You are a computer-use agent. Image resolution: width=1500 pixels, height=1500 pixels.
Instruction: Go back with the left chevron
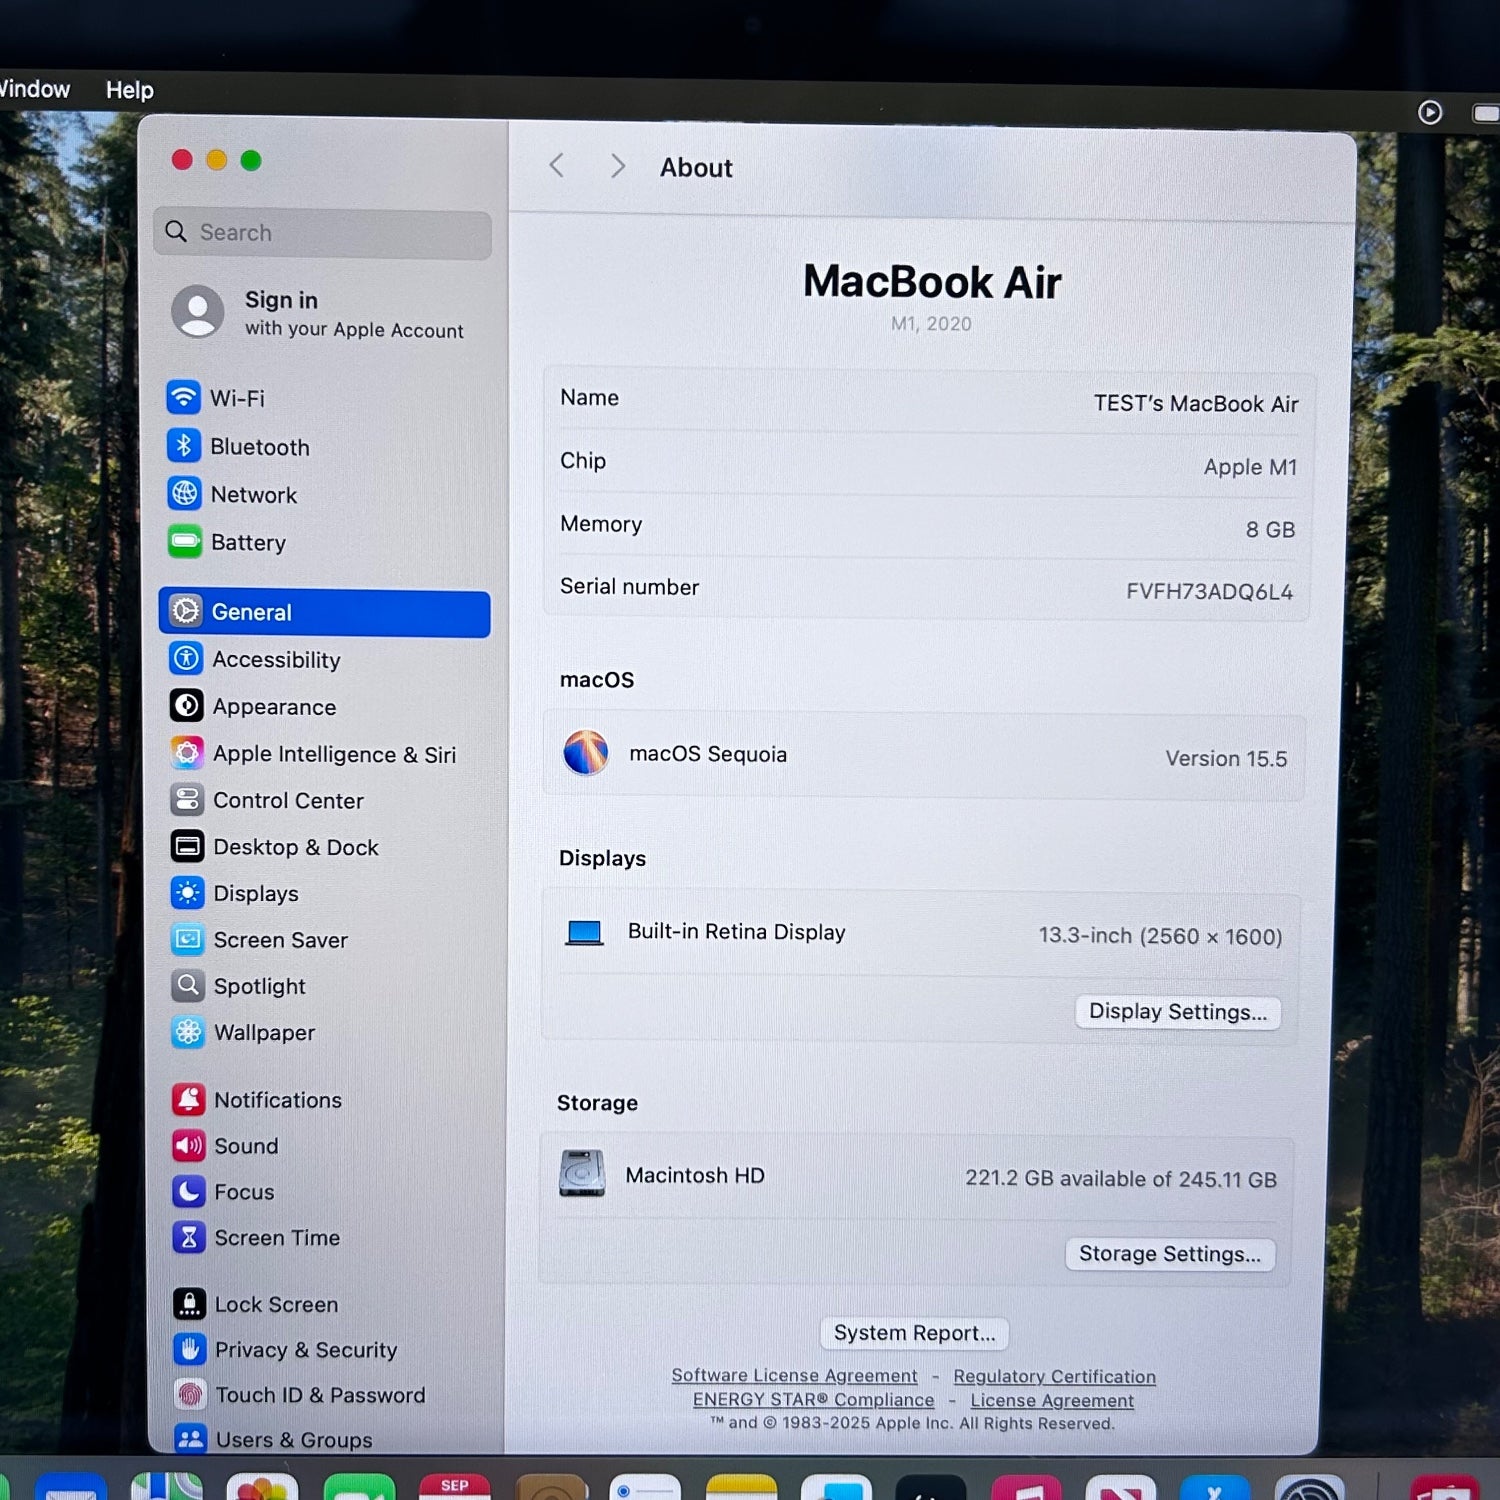(x=557, y=165)
